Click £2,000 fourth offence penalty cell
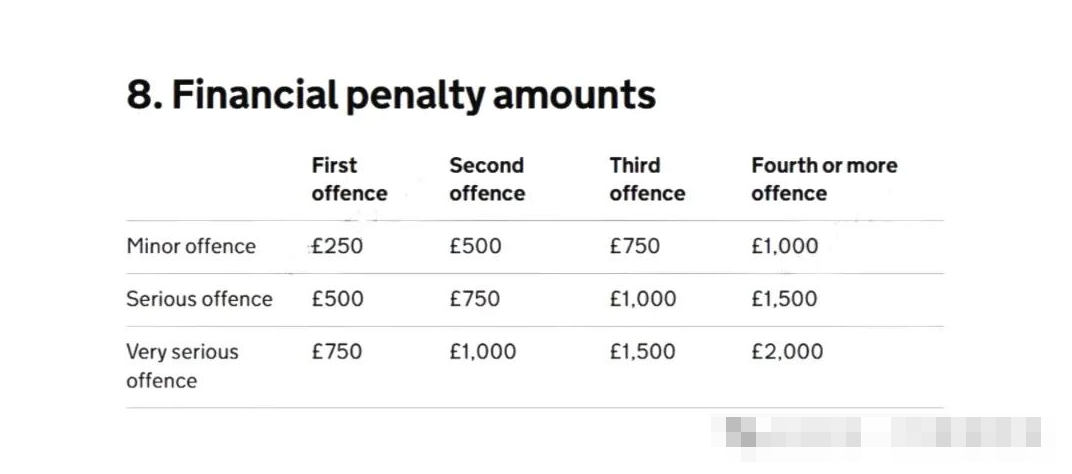Image resolution: width=1072 pixels, height=474 pixels. point(787,352)
